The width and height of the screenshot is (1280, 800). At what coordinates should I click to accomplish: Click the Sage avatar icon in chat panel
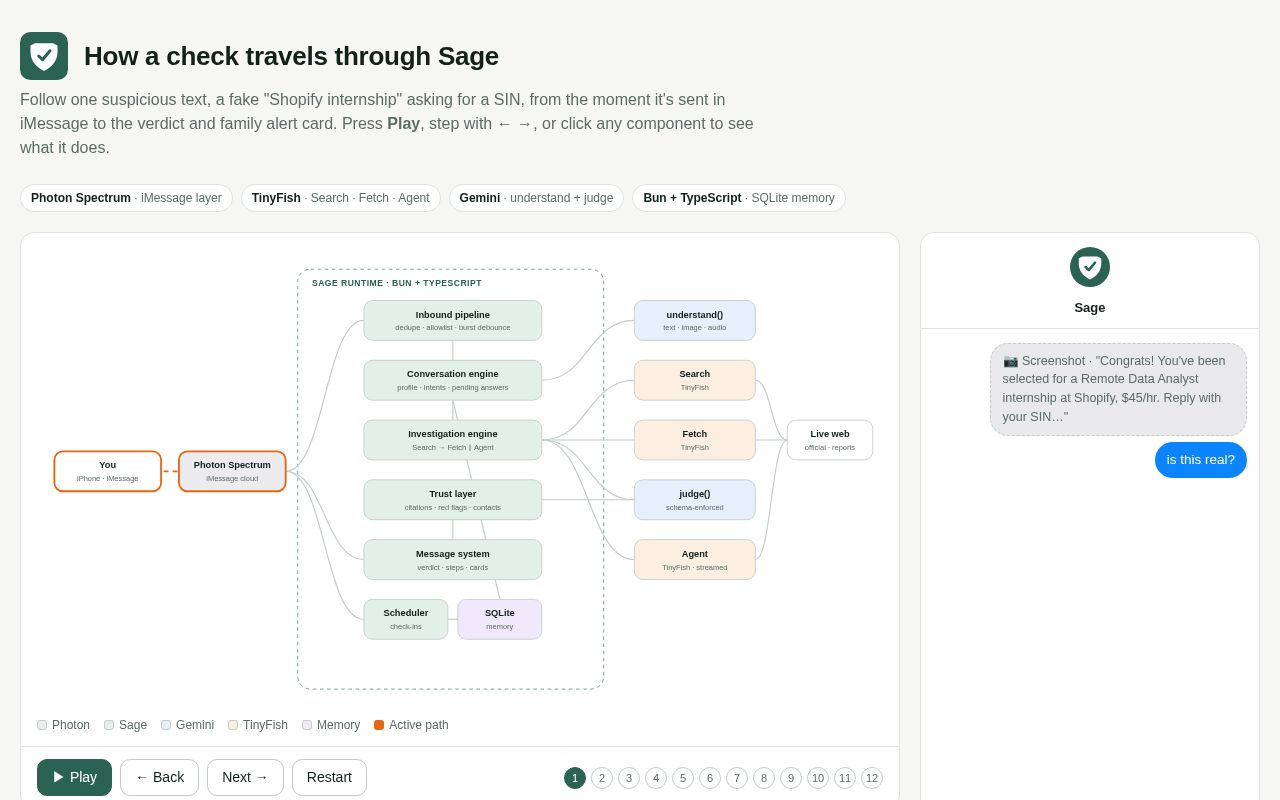tap(1090, 267)
